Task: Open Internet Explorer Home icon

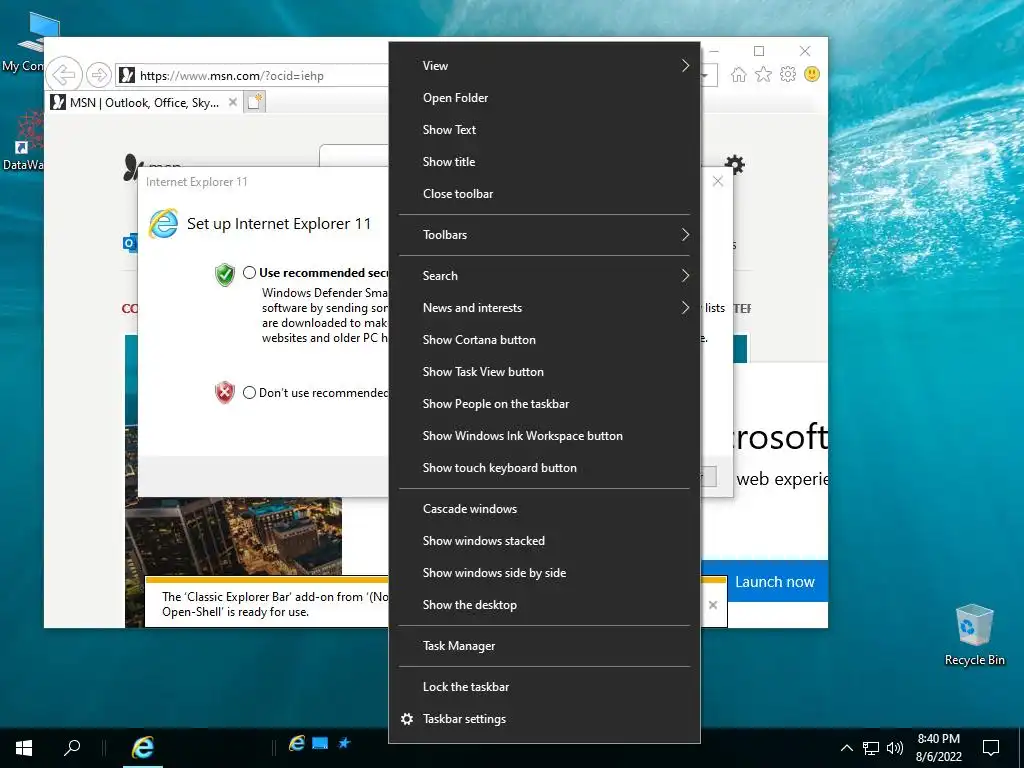Action: 739,74
